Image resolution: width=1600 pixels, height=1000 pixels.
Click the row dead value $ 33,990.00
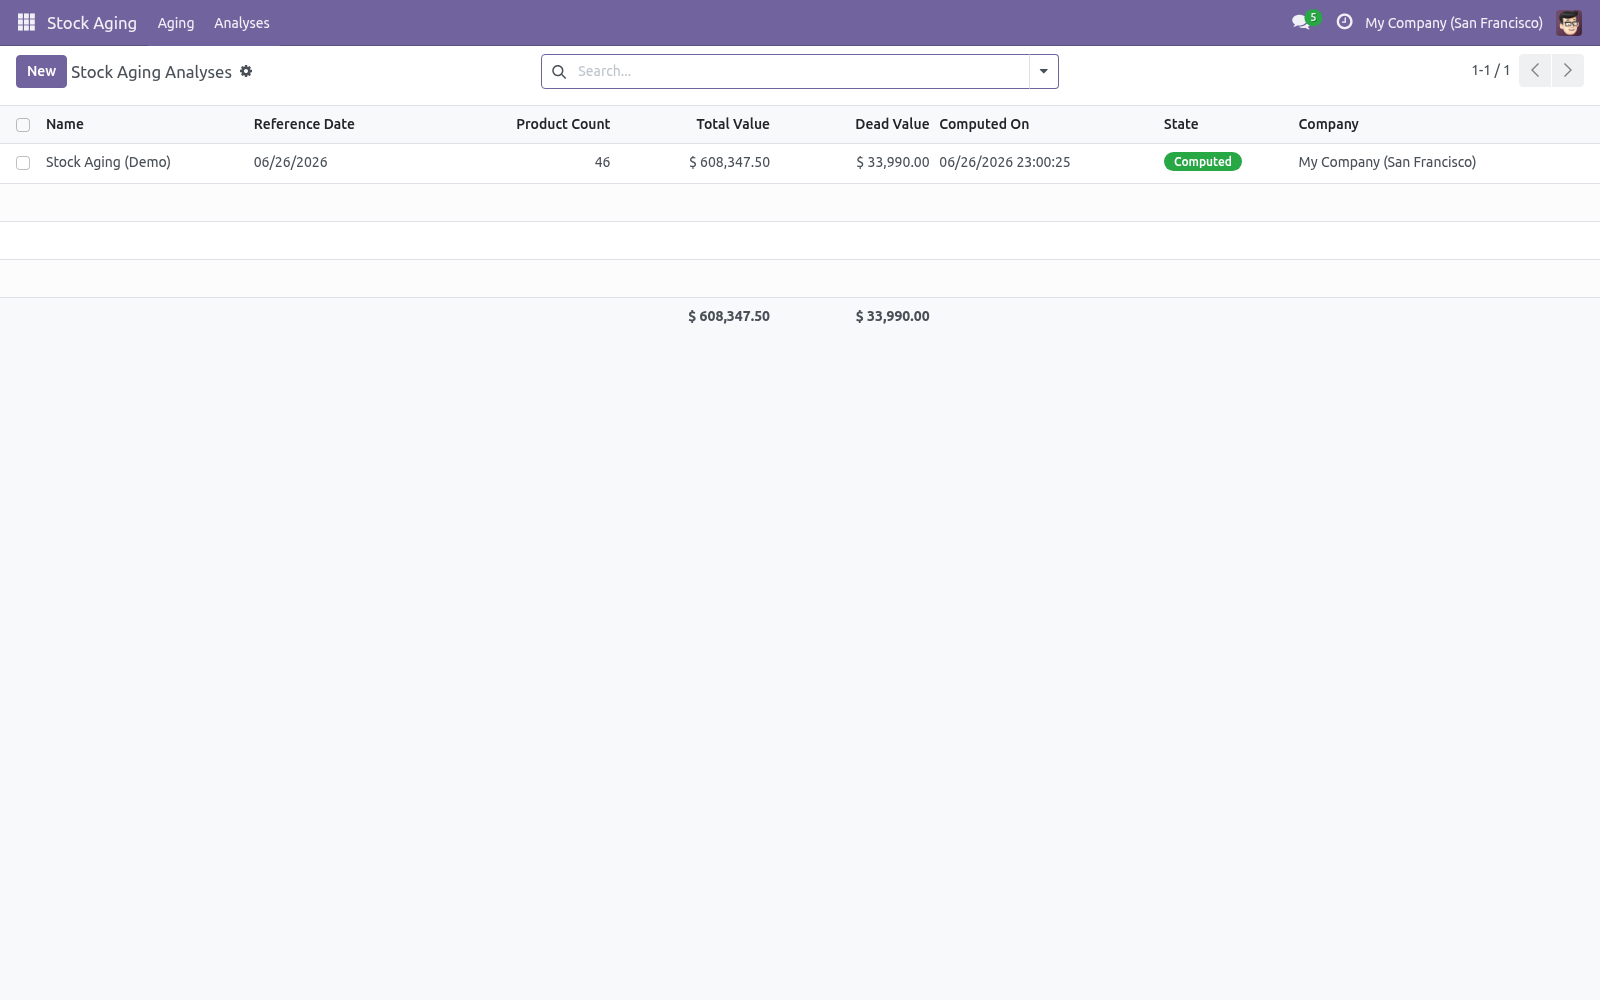point(892,162)
